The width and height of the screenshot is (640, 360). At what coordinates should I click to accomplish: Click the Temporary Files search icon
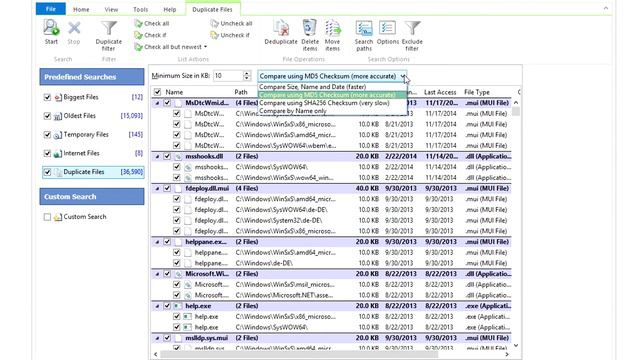58,135
